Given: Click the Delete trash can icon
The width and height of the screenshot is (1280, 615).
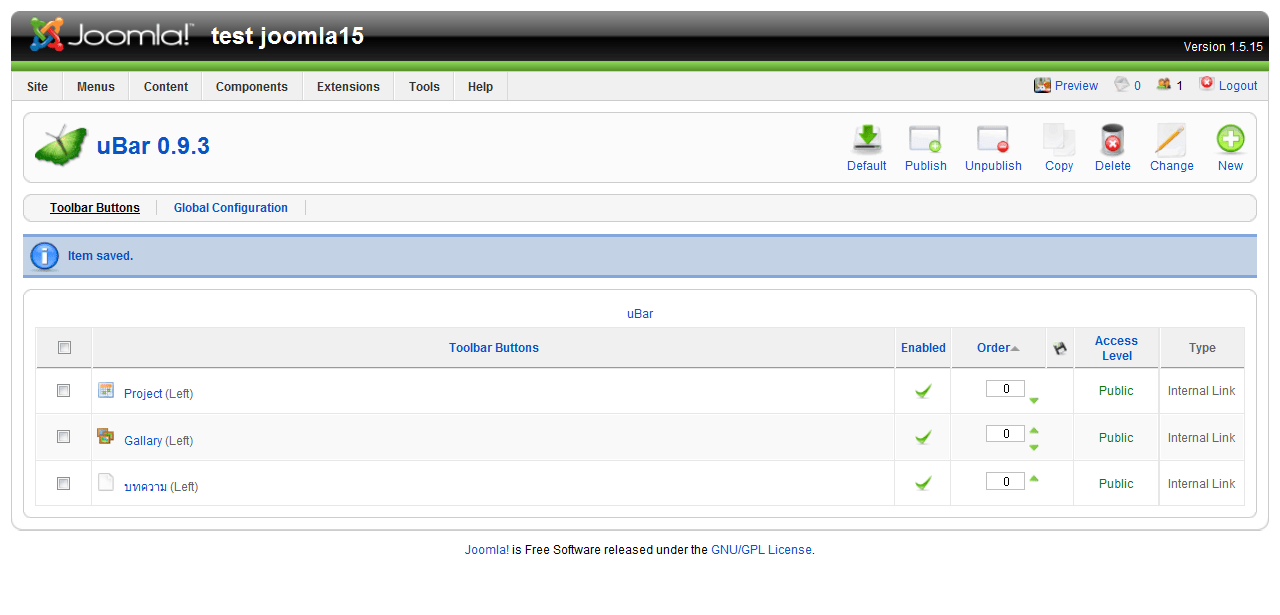Looking at the screenshot, I should click(1112, 140).
